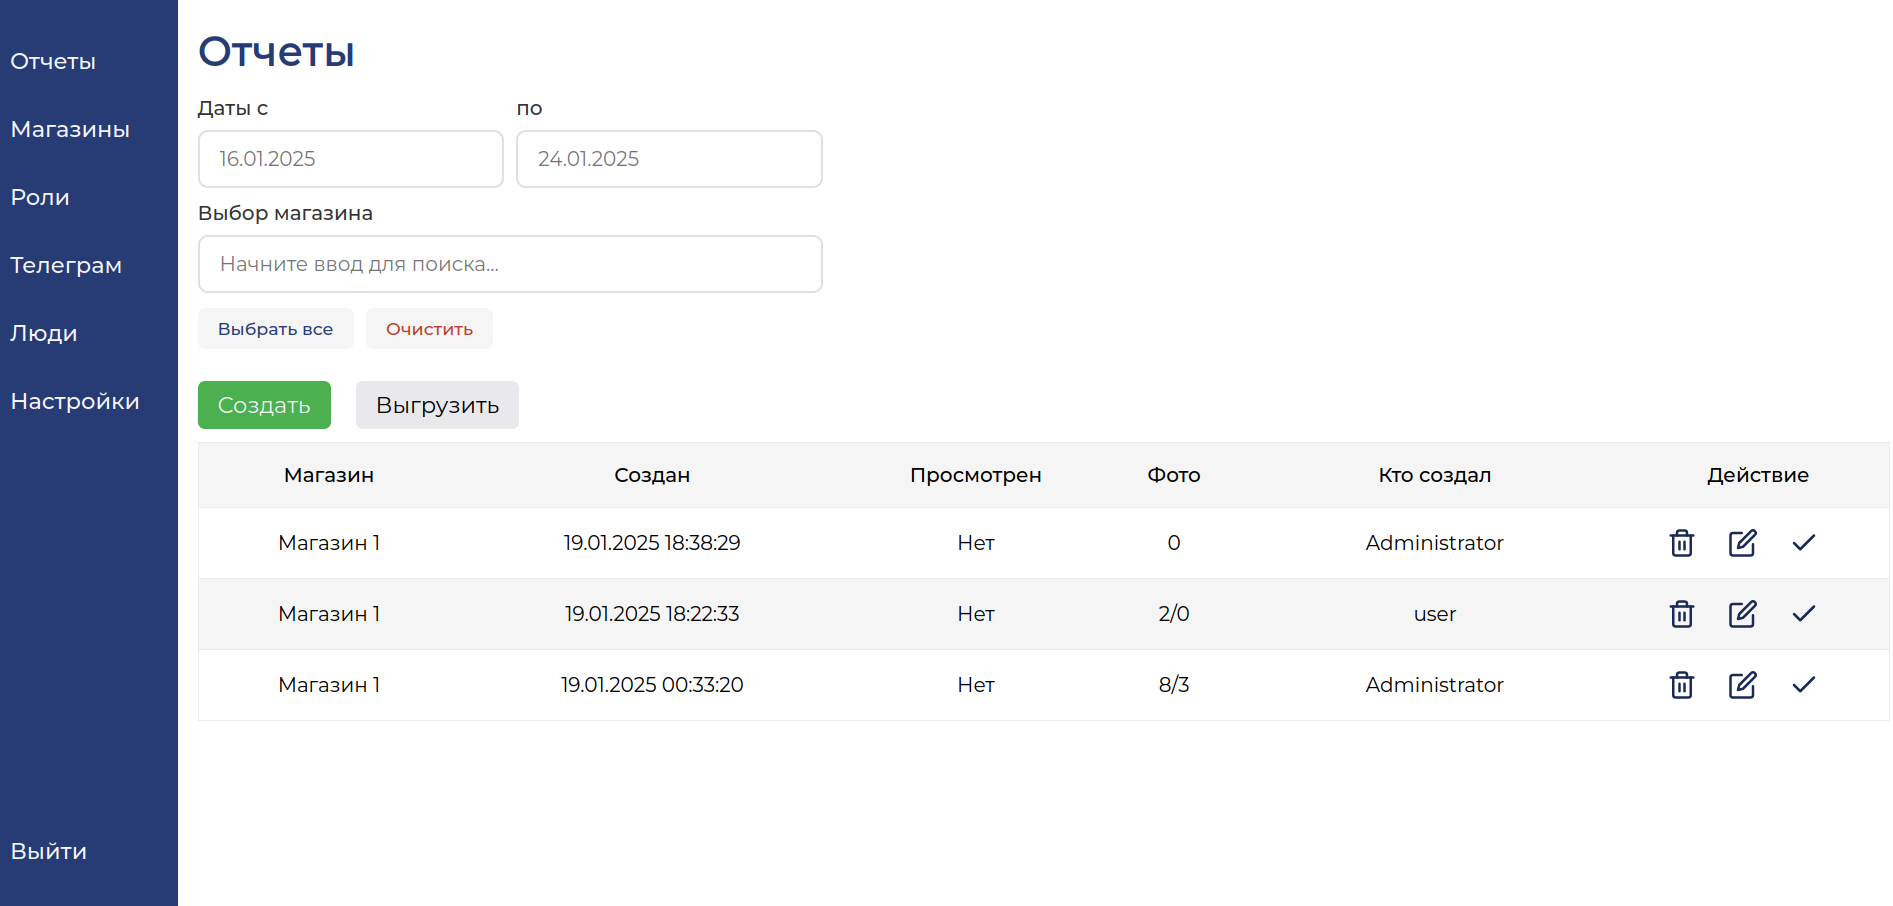Open Настройки from the sidebar

pos(75,401)
